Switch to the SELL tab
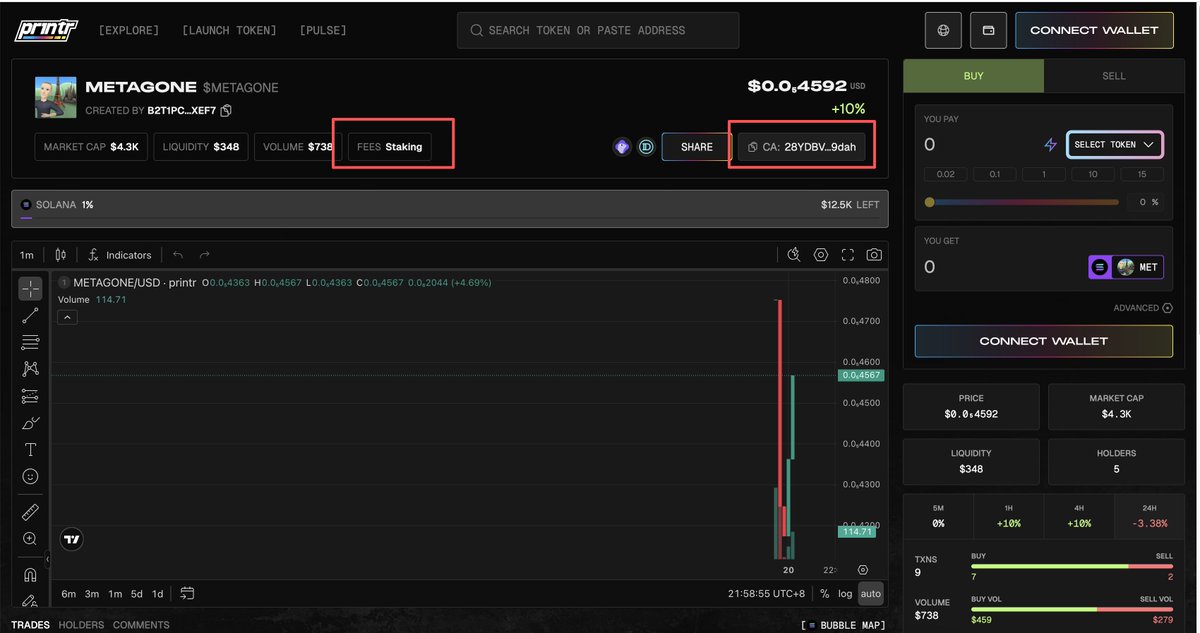 point(1114,76)
